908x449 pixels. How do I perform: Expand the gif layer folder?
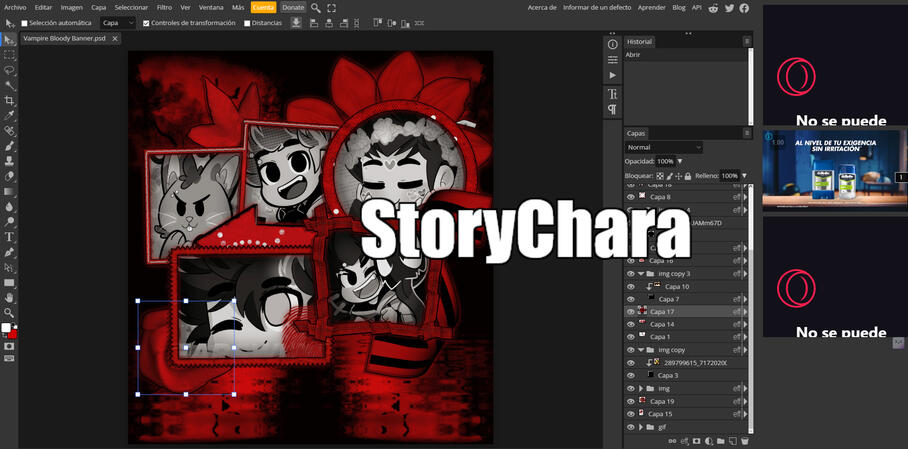coord(640,427)
